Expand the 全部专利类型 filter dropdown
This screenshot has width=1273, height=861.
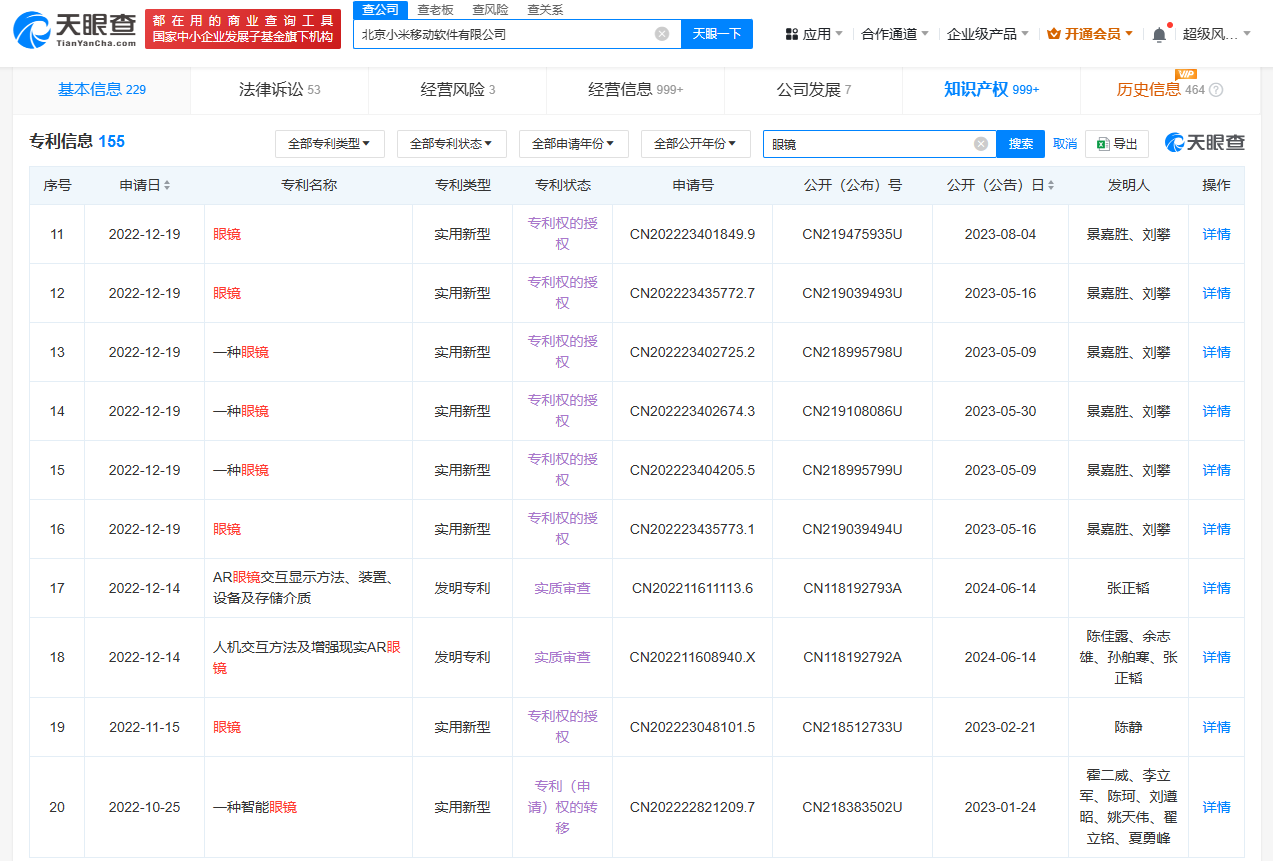330,143
